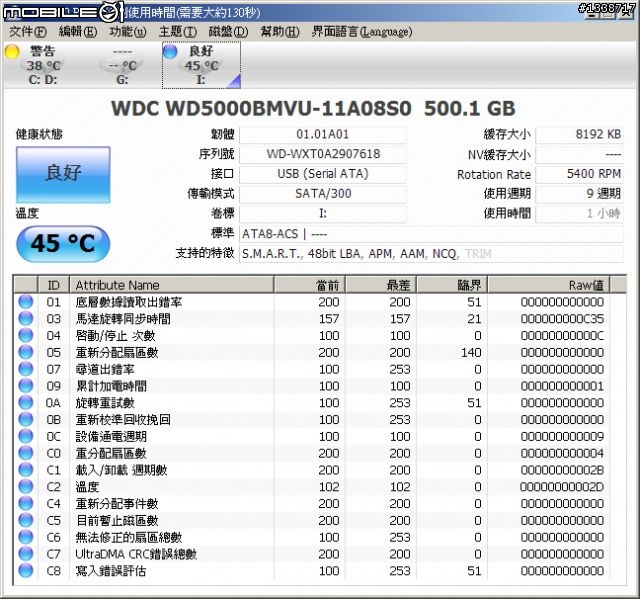Screen dimensions: 640x599
Task: Open the 主題(T) menu
Action: point(178,32)
